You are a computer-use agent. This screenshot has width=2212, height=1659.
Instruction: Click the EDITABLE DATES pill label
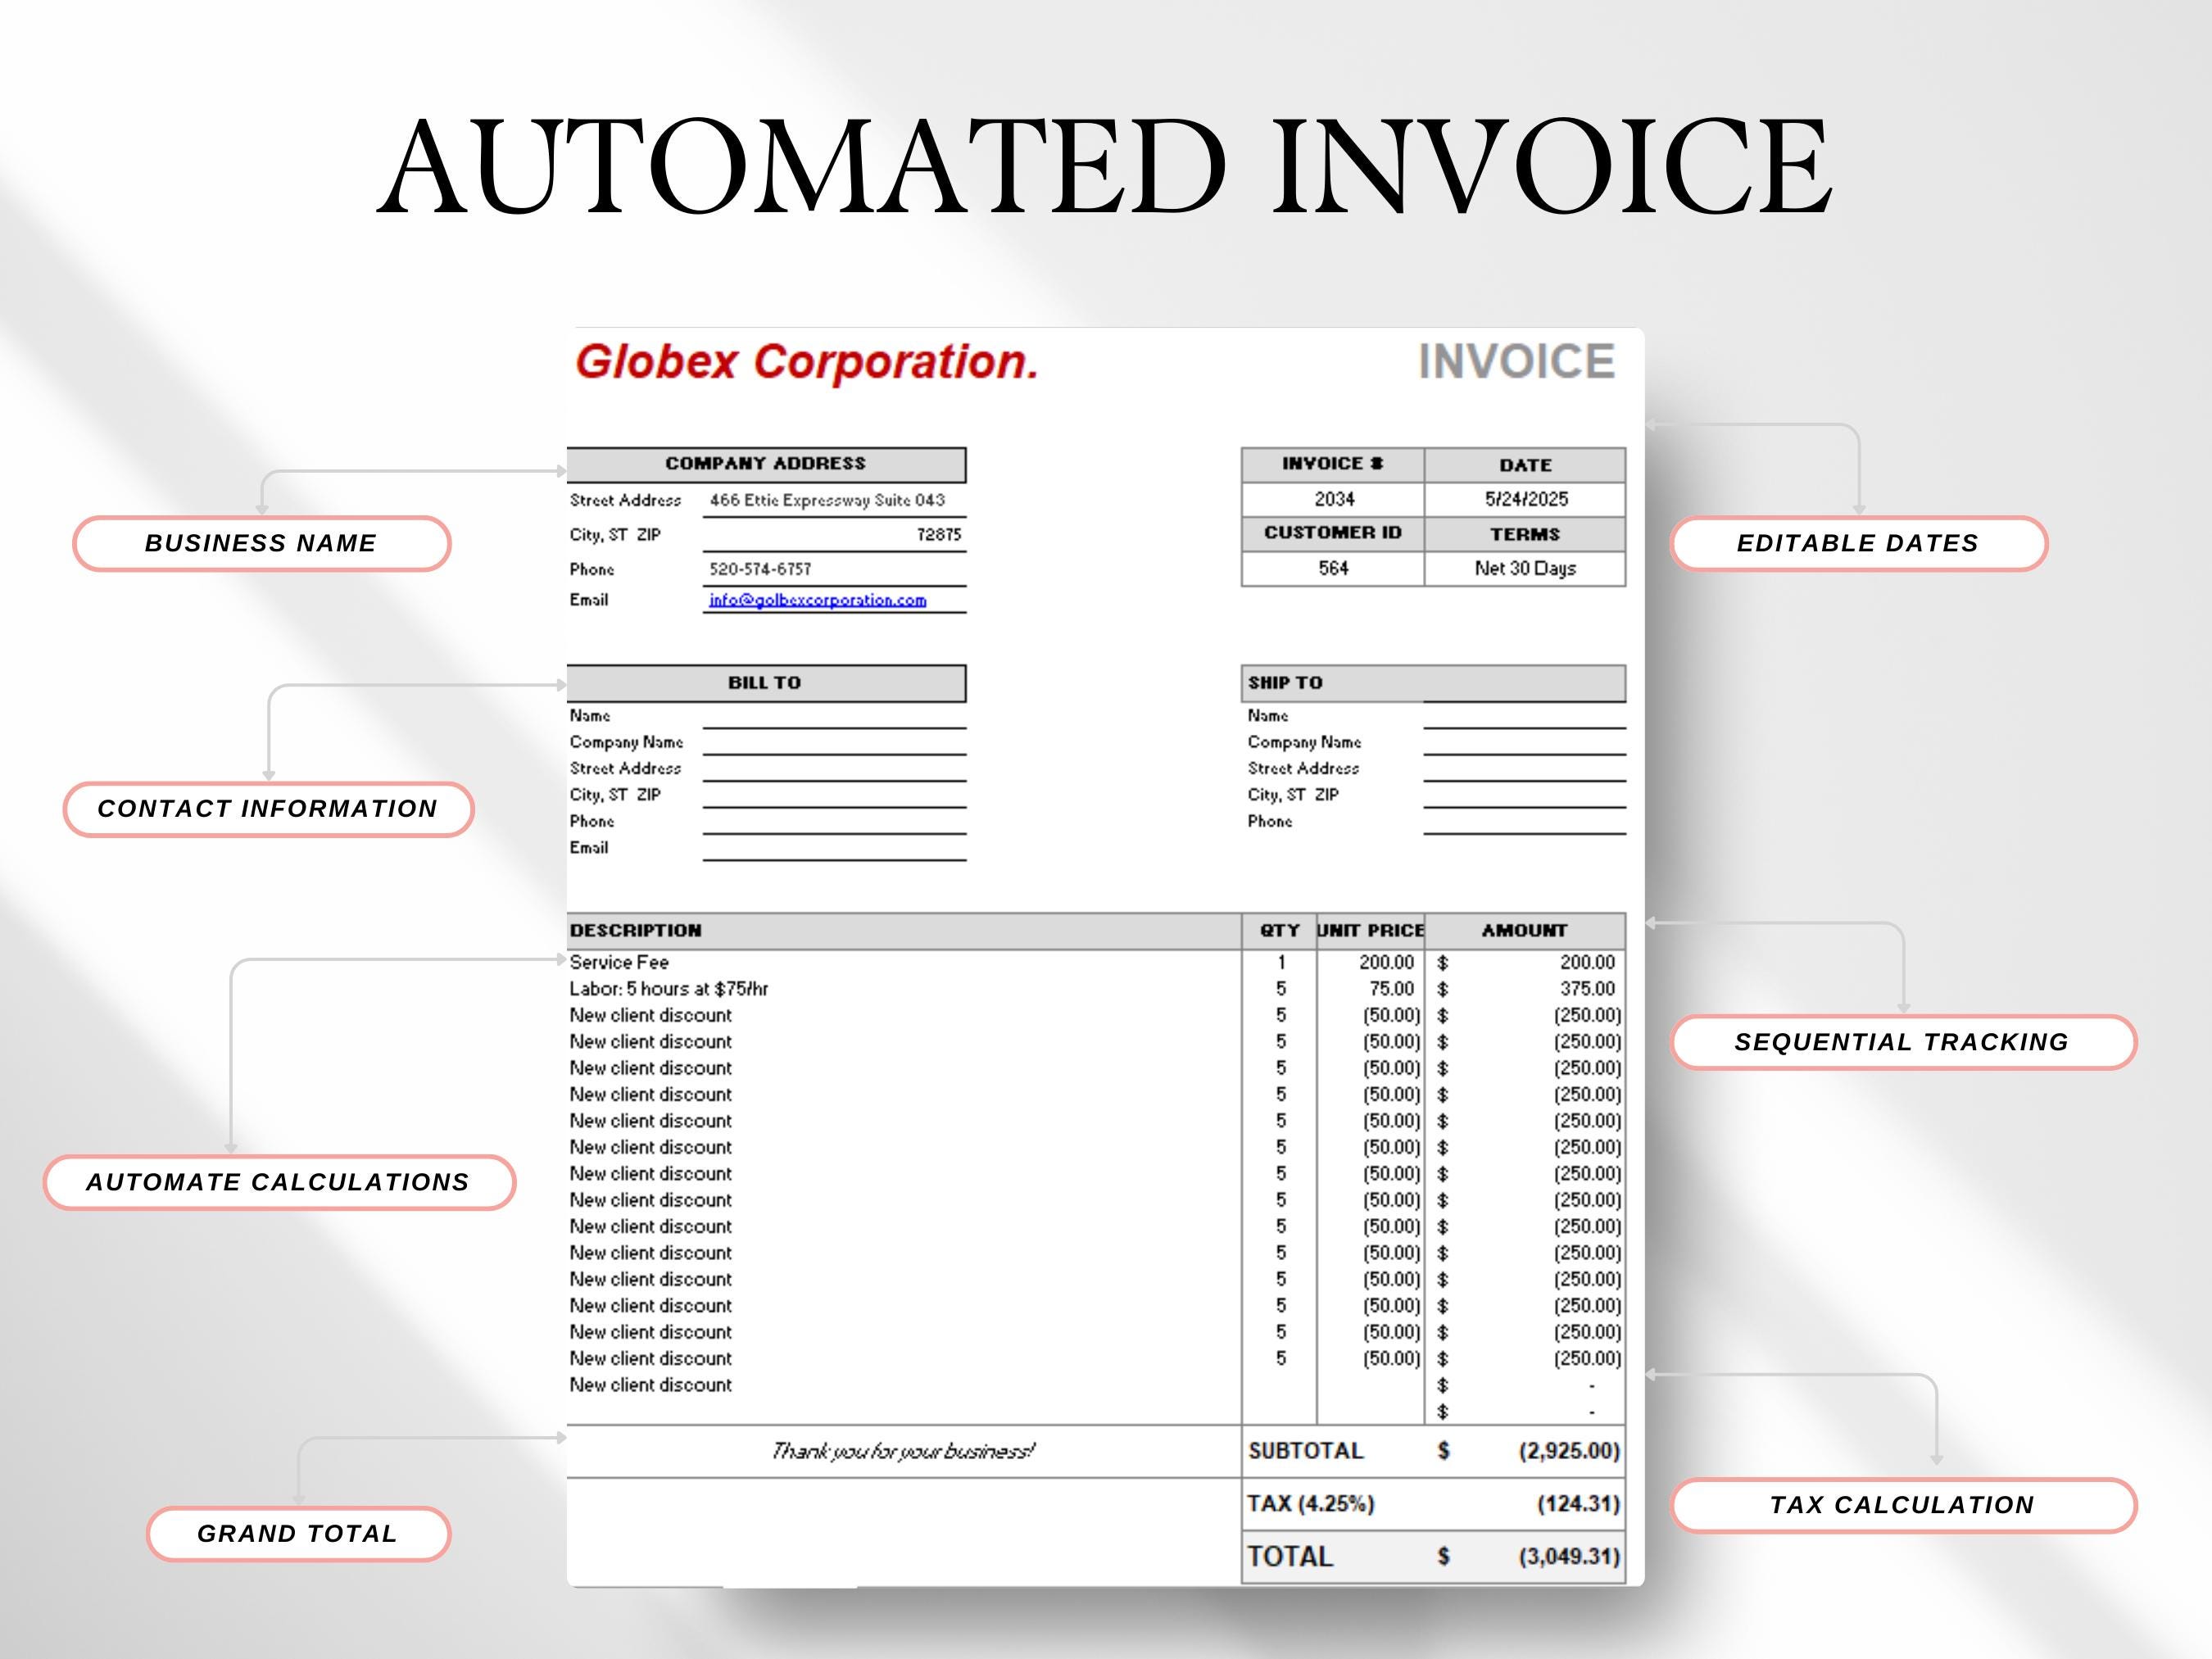[1858, 543]
